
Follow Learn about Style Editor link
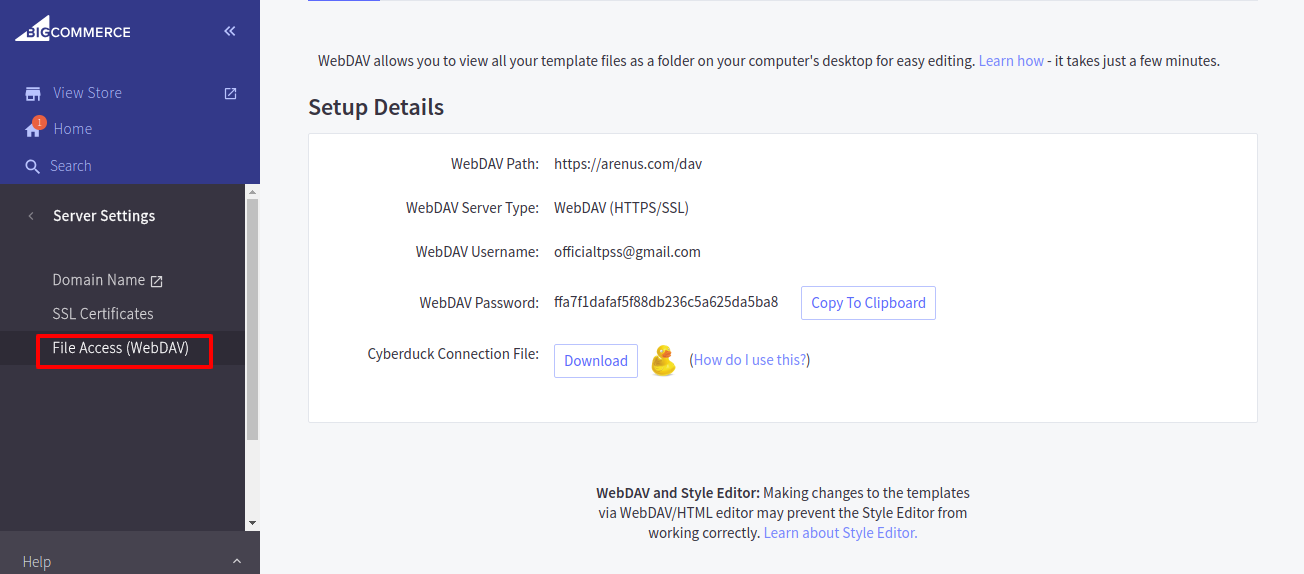click(x=840, y=533)
